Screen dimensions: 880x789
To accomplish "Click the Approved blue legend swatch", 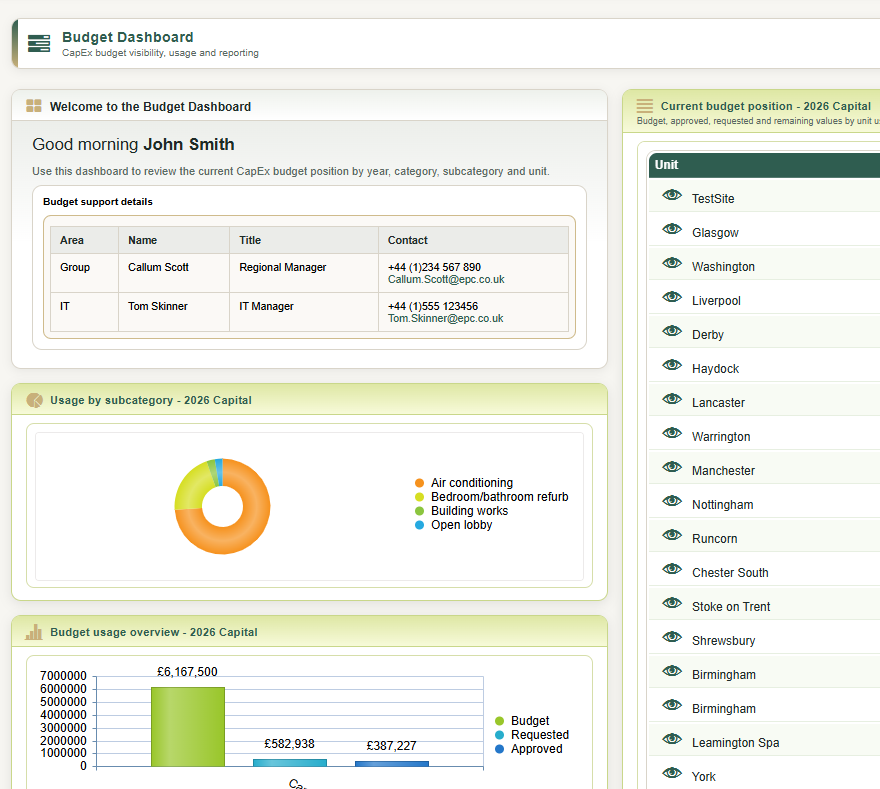I will pos(499,749).
